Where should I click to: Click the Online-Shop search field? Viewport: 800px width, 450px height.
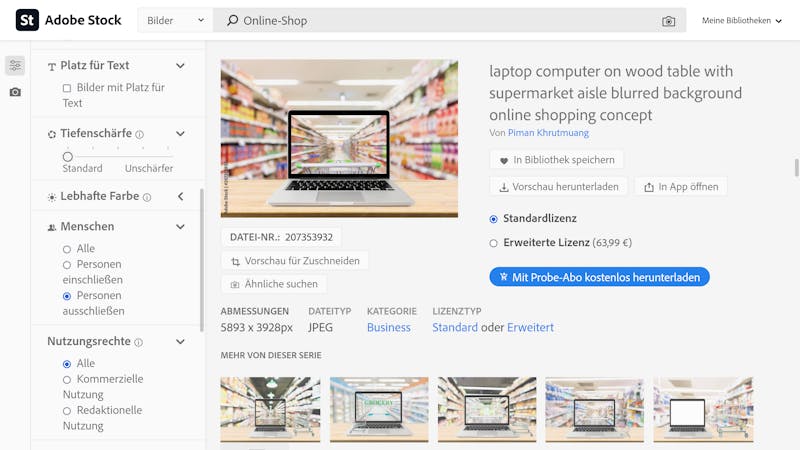449,20
